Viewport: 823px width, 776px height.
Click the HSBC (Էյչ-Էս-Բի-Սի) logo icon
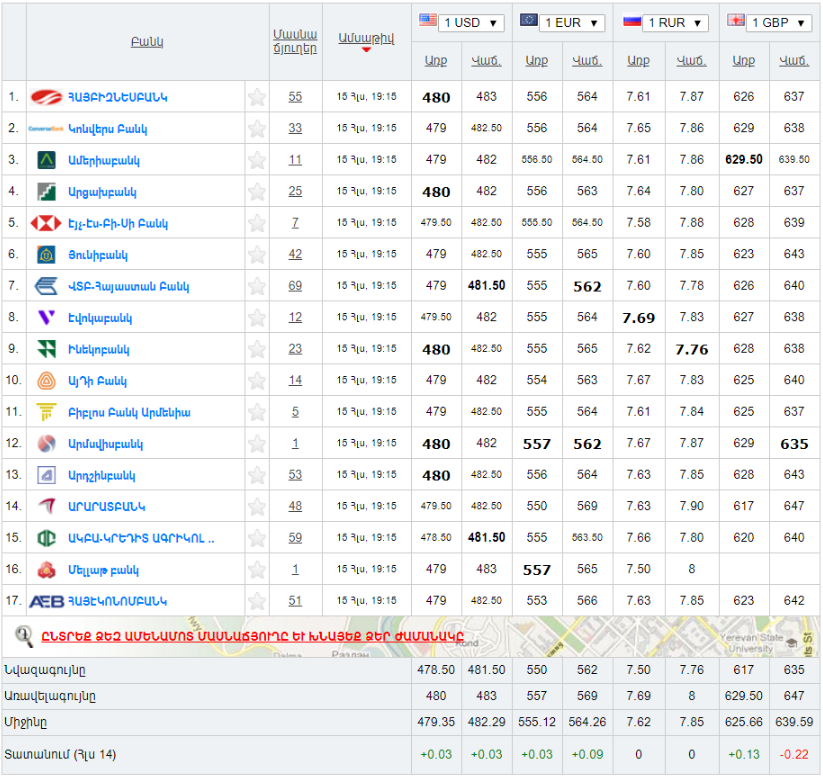(x=46, y=223)
